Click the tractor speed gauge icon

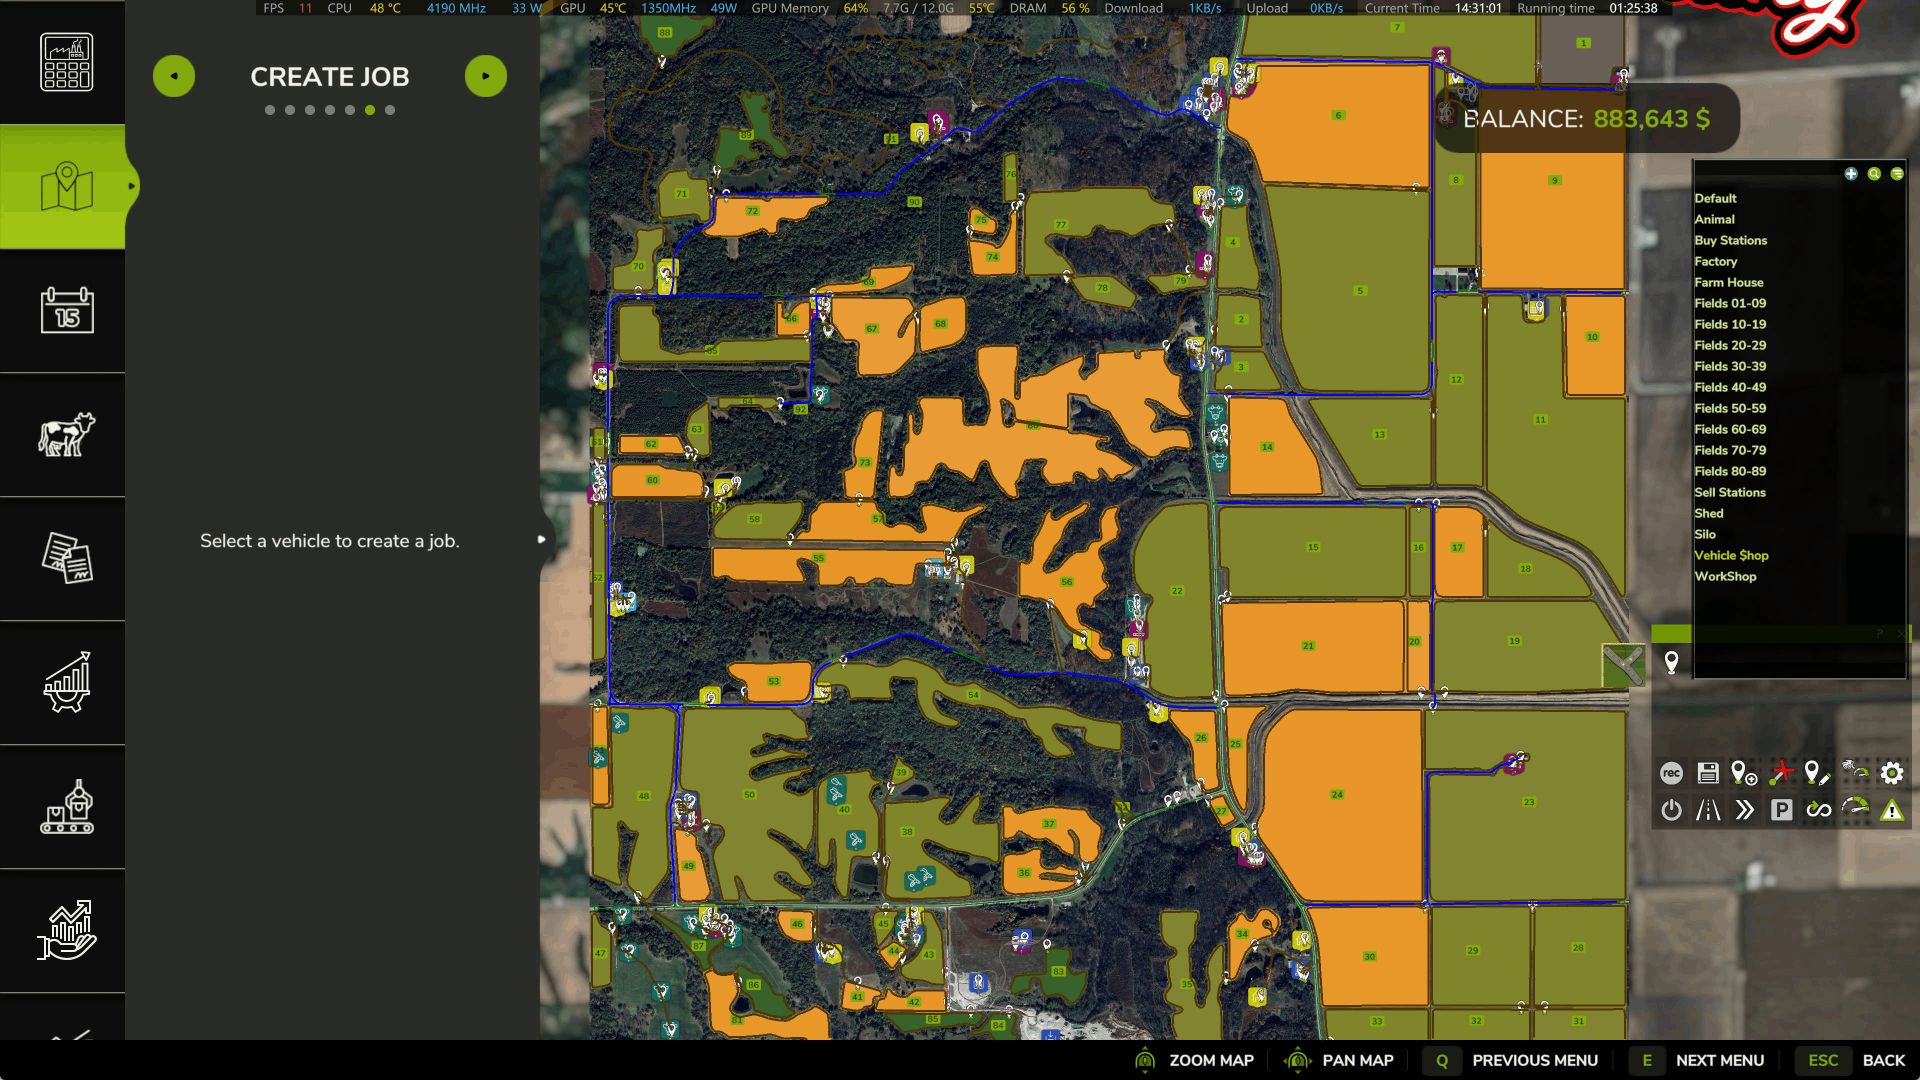(1855, 771)
